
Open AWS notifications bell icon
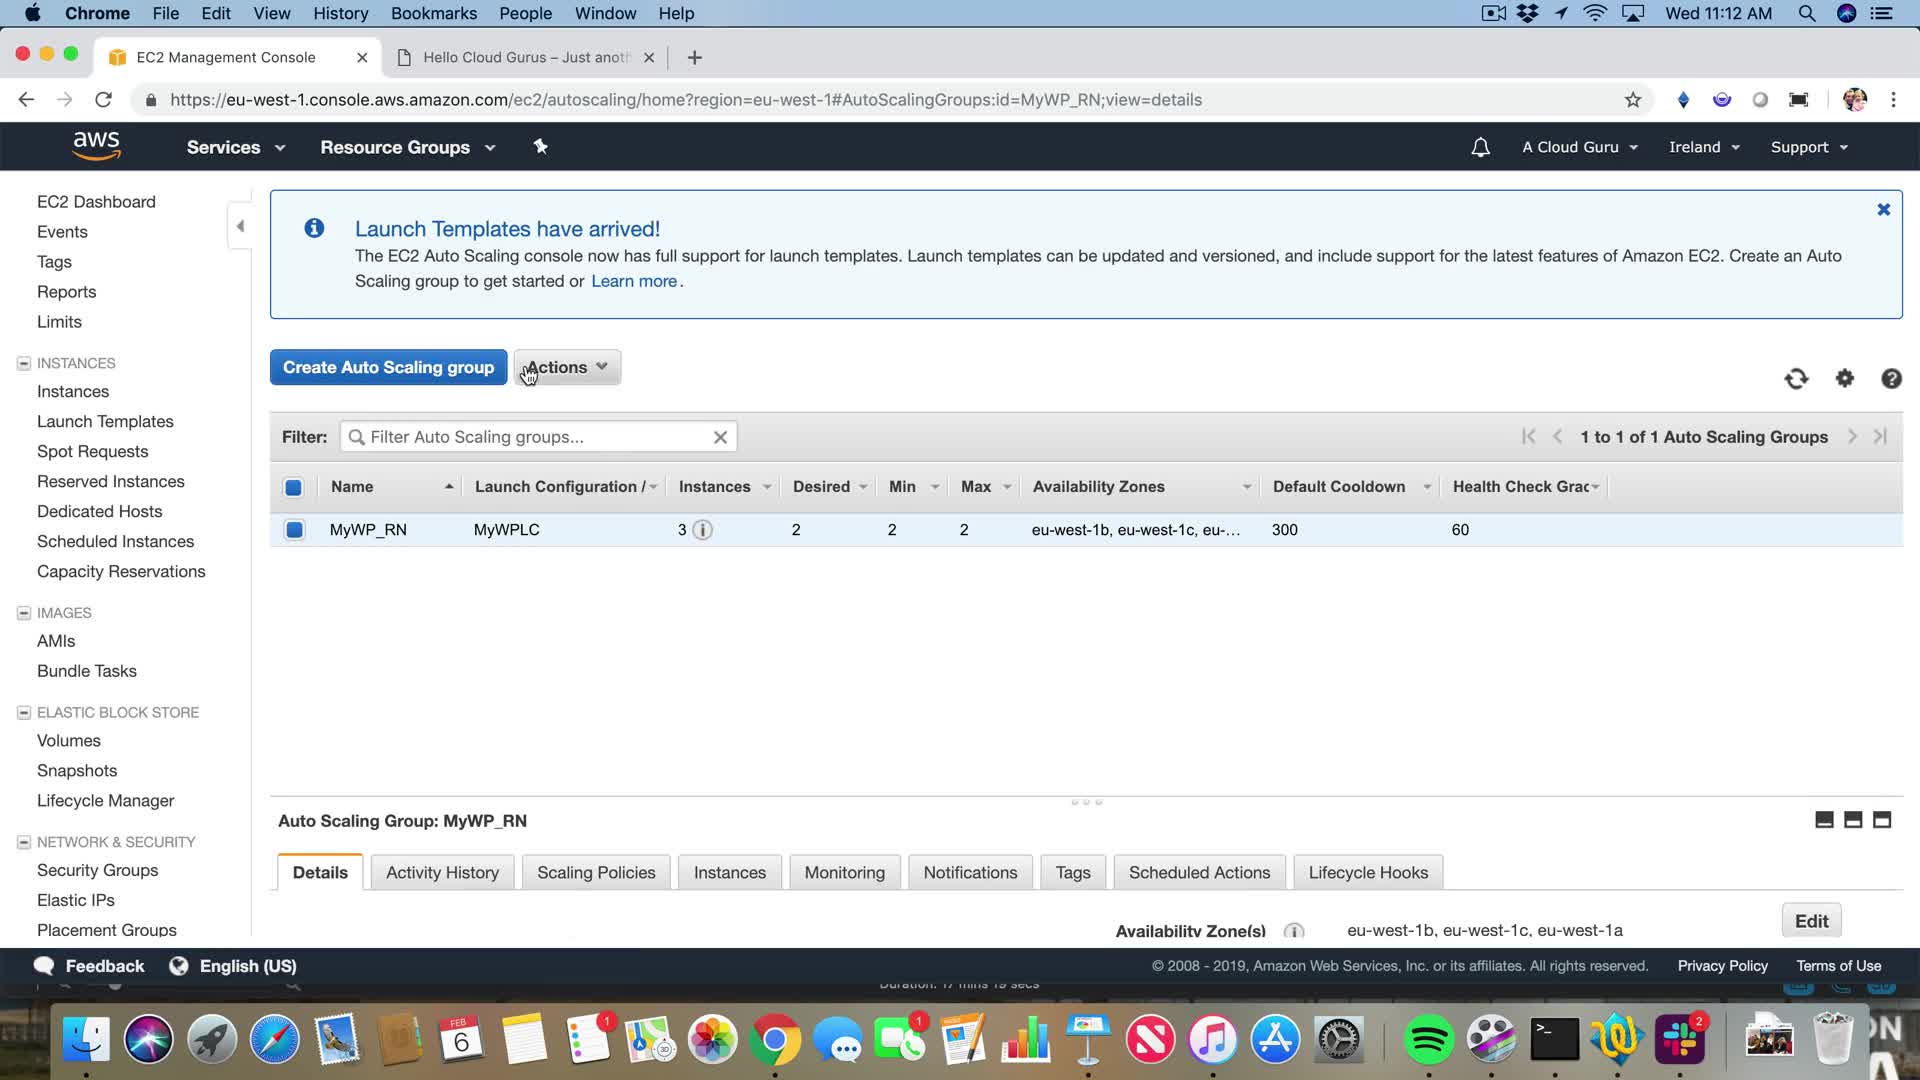pos(1480,147)
